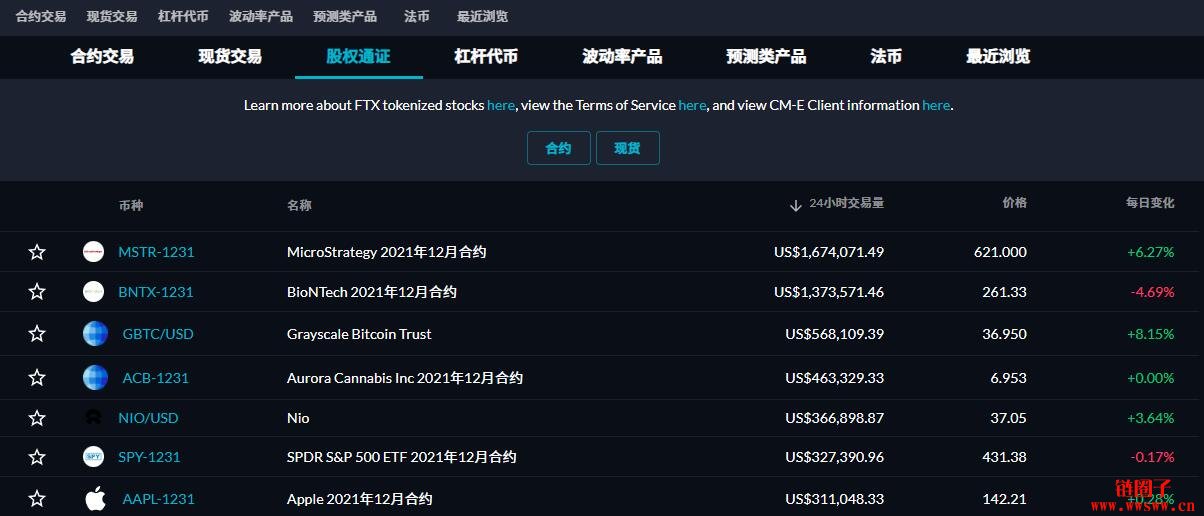Star the GBTC/USD row as favorite
The height and width of the screenshot is (516, 1204).
point(37,334)
